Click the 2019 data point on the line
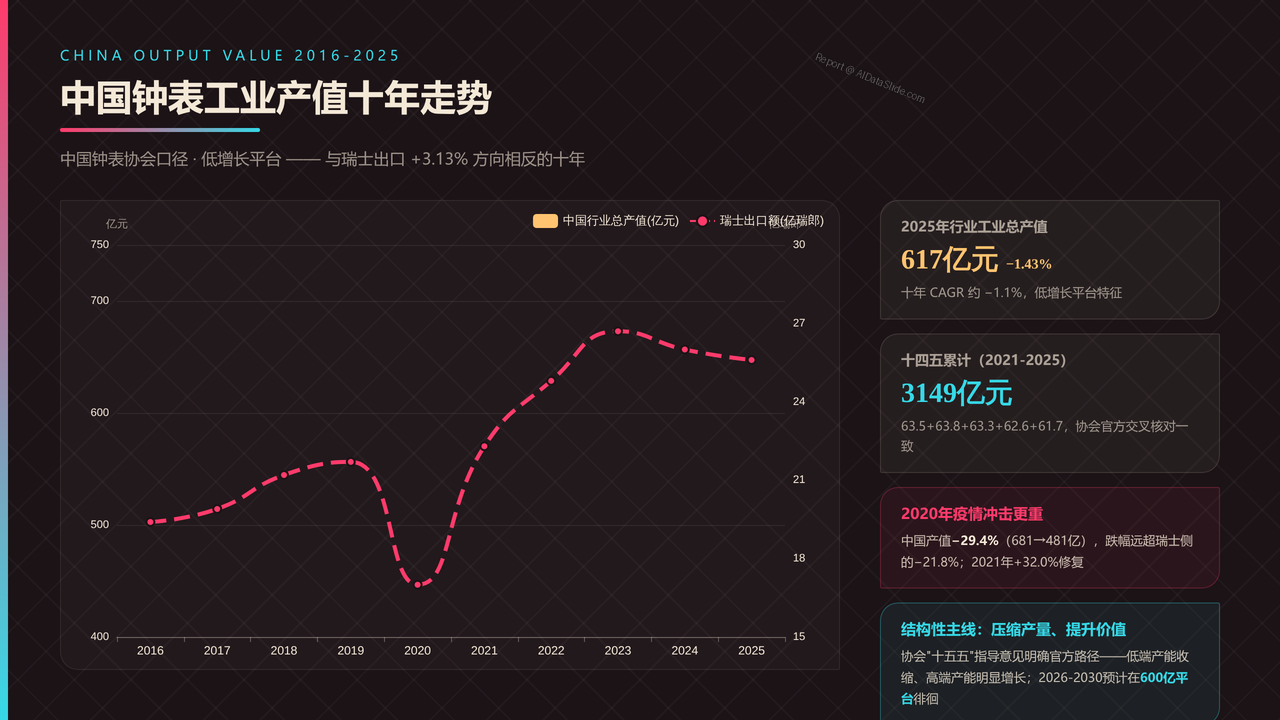Image resolution: width=1280 pixels, height=720 pixels. click(350, 462)
